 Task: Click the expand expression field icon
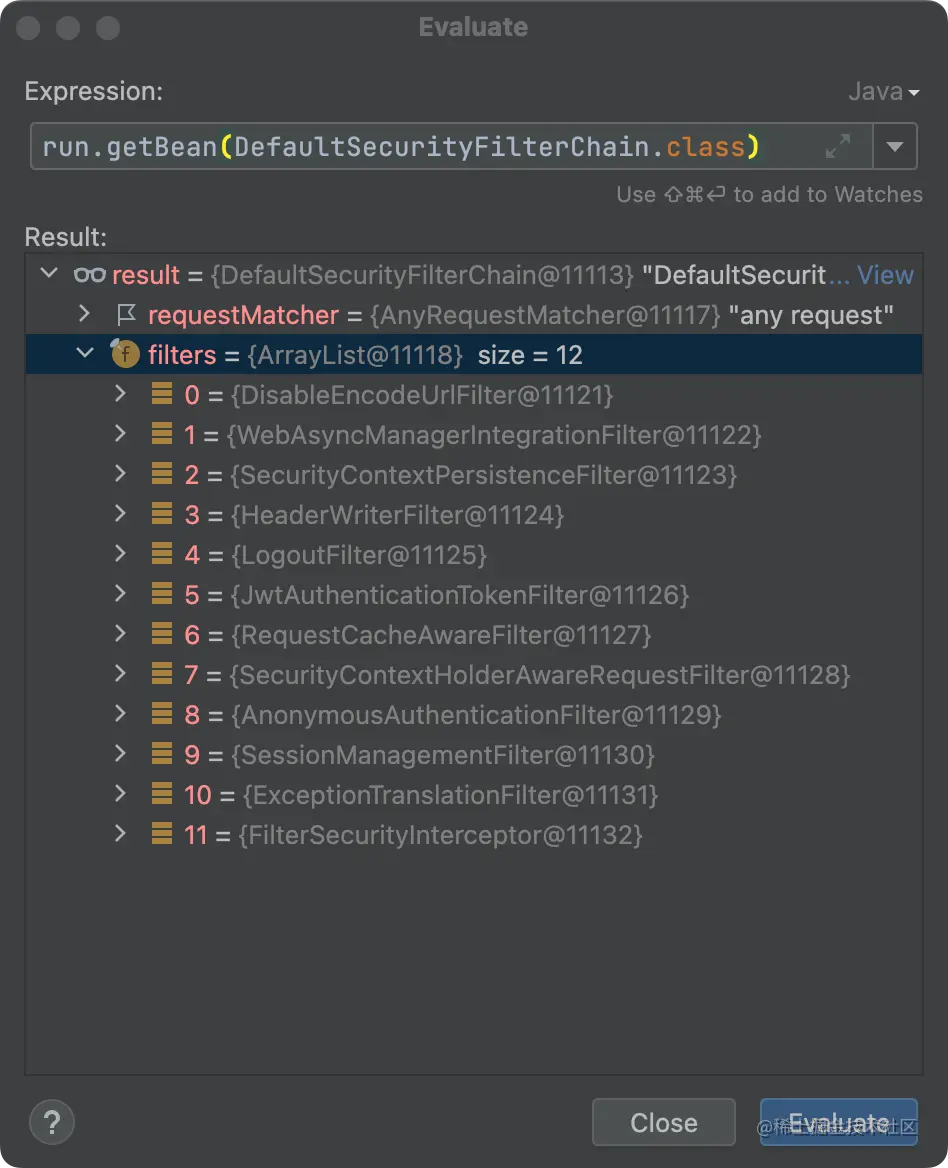[x=838, y=146]
